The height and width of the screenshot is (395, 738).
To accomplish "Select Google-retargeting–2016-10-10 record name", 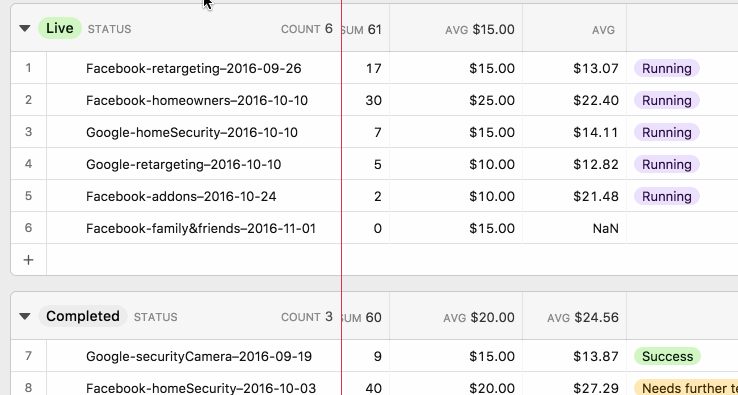I will pyautogui.click(x=184, y=164).
